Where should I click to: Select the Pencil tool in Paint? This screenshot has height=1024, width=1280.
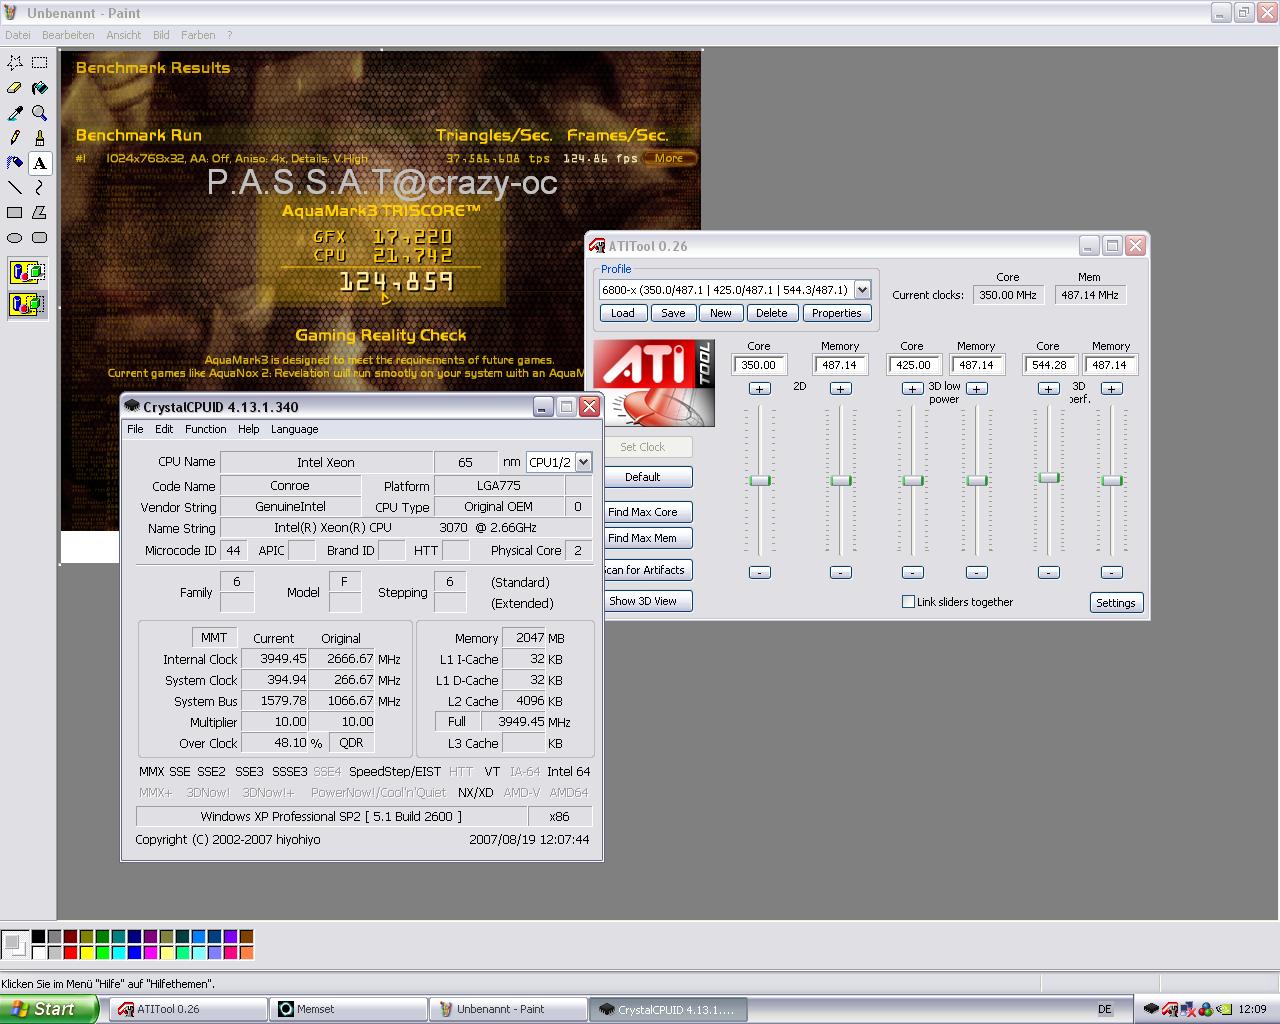click(x=15, y=138)
